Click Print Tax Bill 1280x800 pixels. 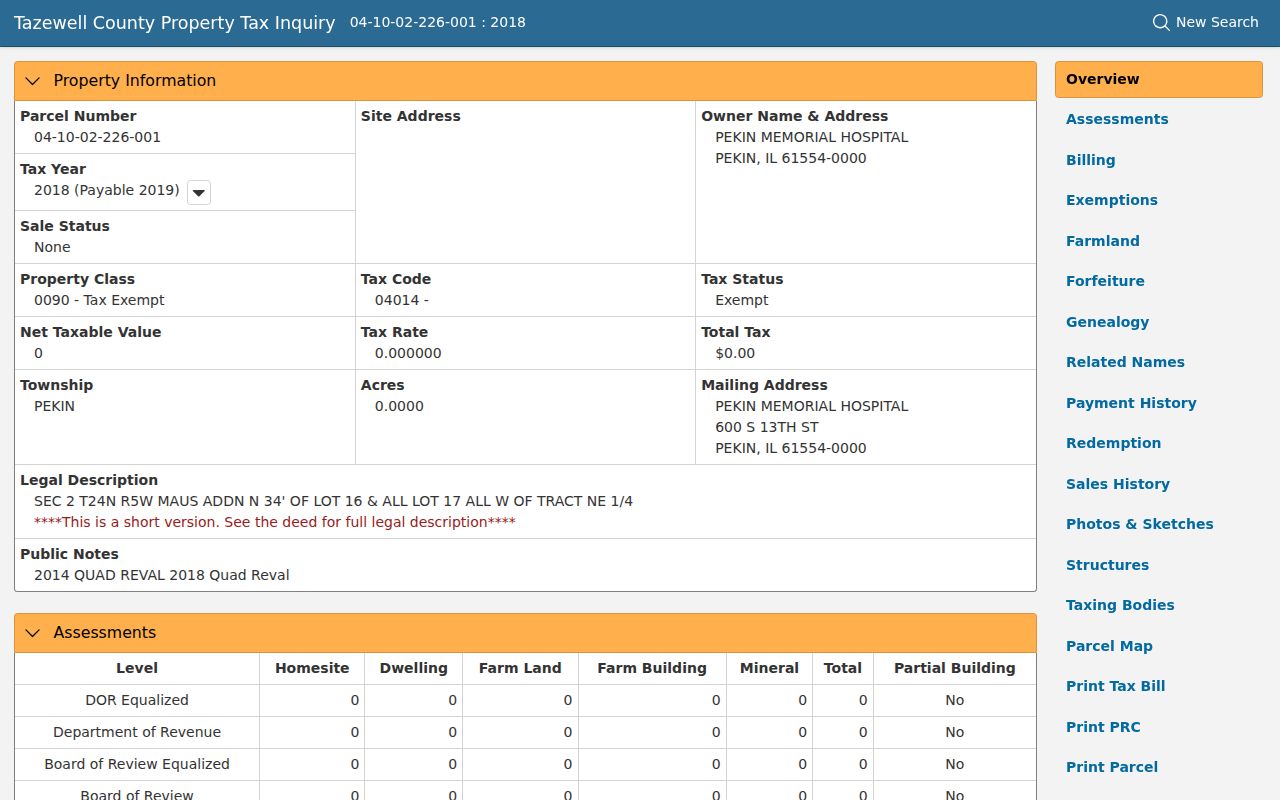click(x=1115, y=686)
